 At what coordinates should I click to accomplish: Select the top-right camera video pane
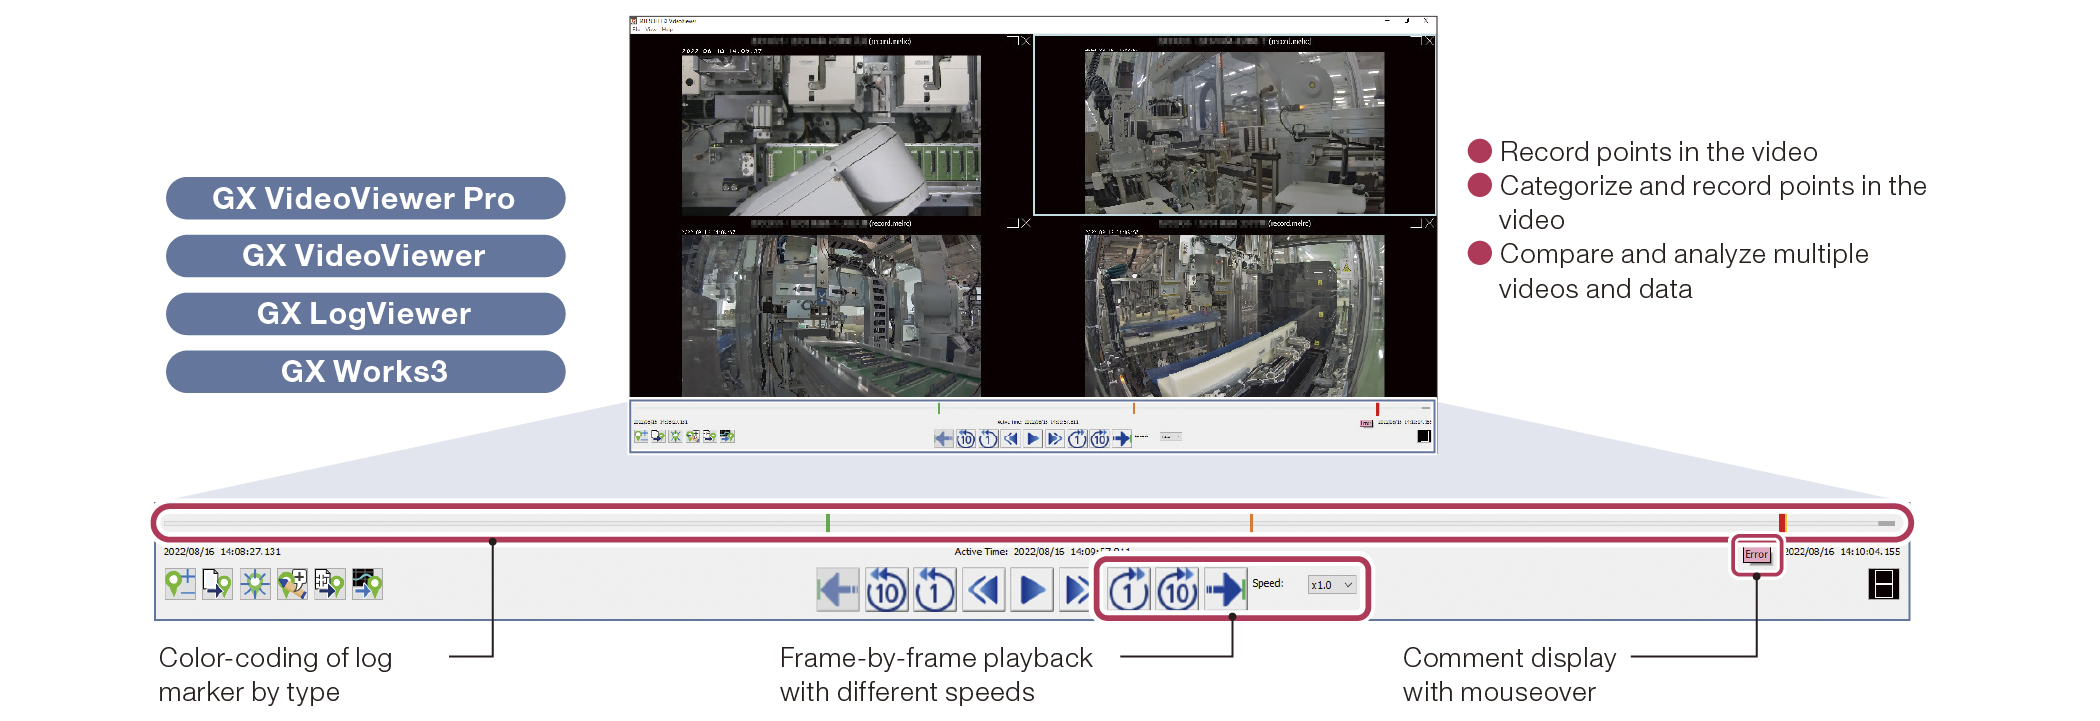pyautogui.click(x=1234, y=125)
